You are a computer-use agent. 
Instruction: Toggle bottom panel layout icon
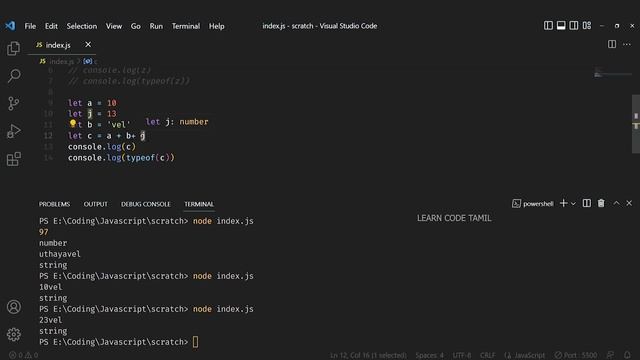[561, 26]
